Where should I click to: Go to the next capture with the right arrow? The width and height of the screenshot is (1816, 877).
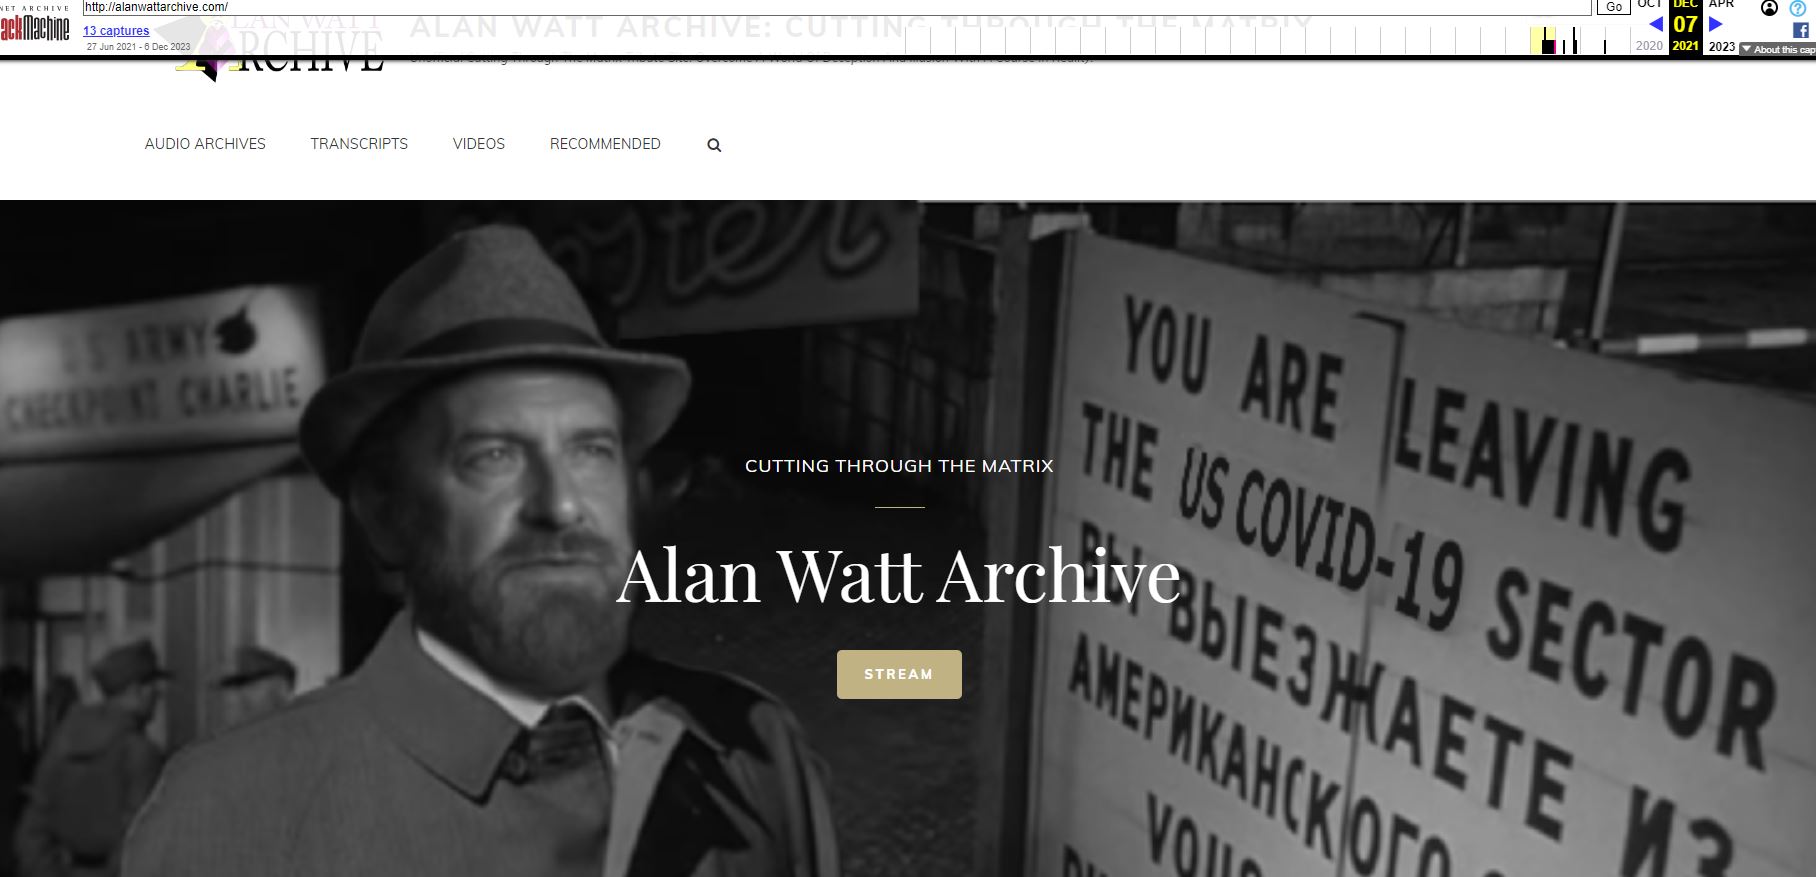1716,24
